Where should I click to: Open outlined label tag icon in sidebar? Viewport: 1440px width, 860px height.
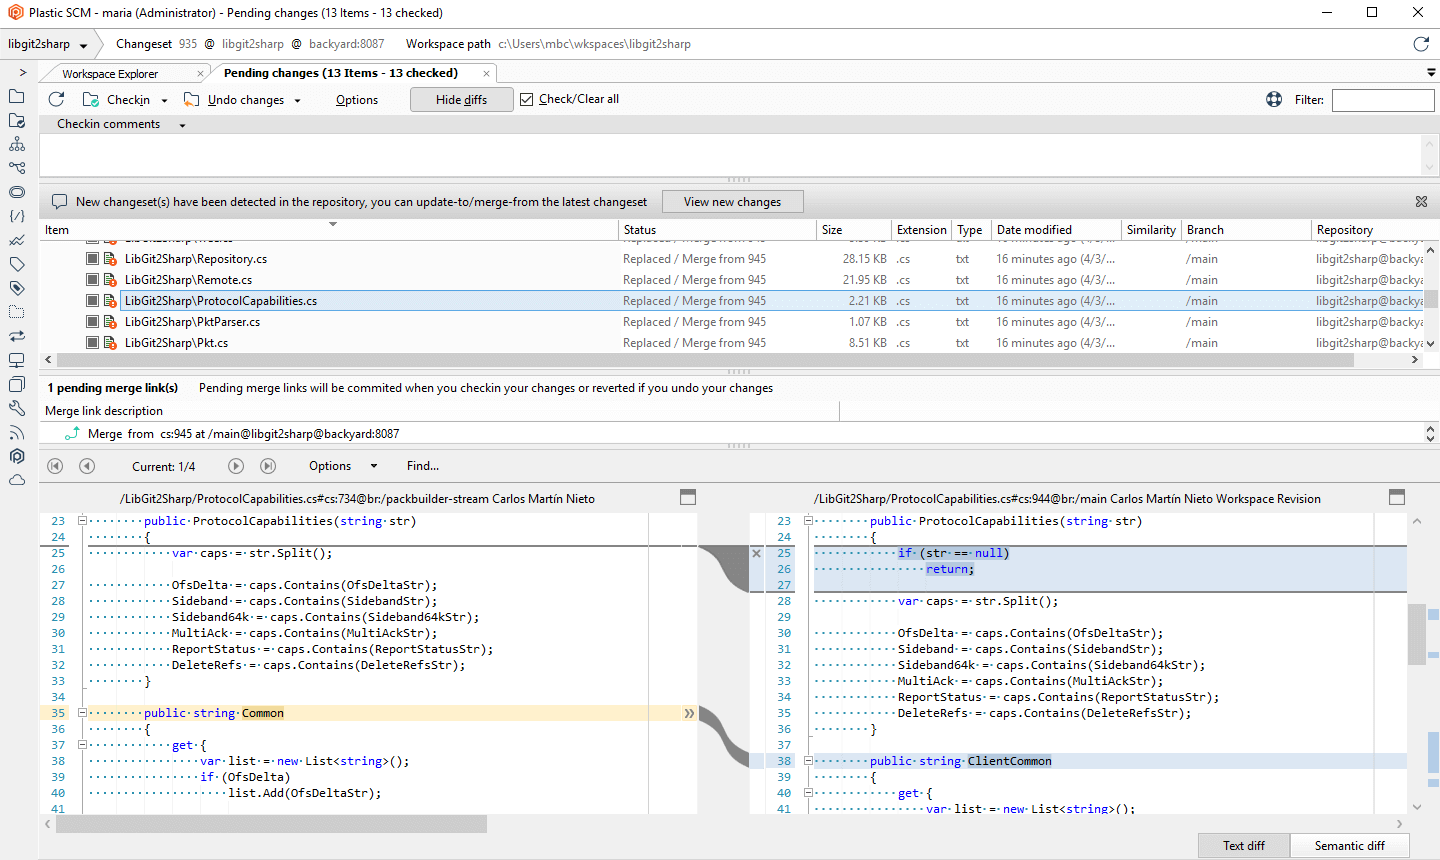17,264
